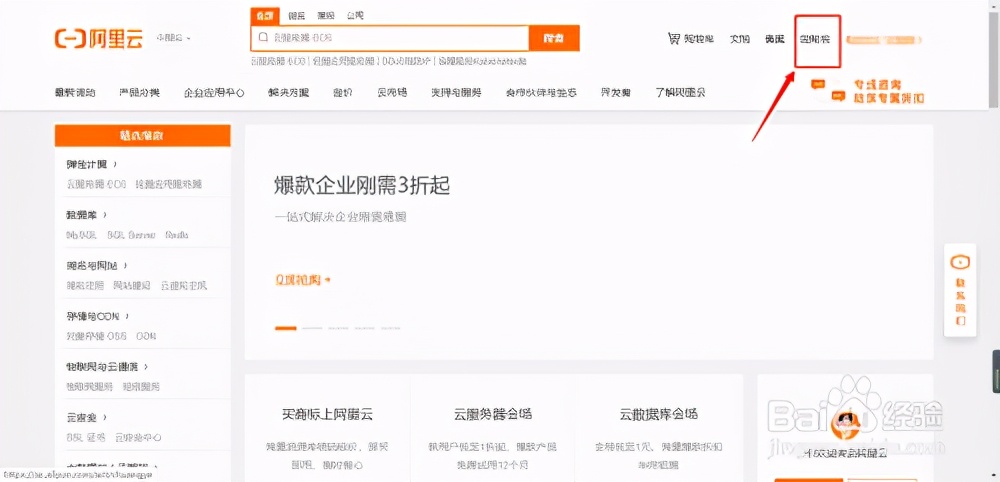Open the 控制台 console link
Image resolution: width=1000 pixels, height=482 pixels.
point(816,39)
